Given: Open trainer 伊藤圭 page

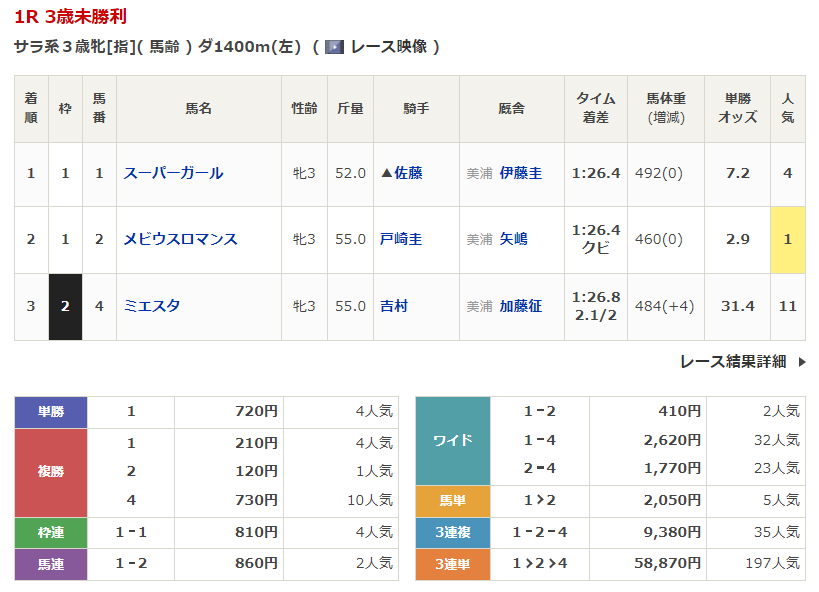Looking at the screenshot, I should point(520,173).
